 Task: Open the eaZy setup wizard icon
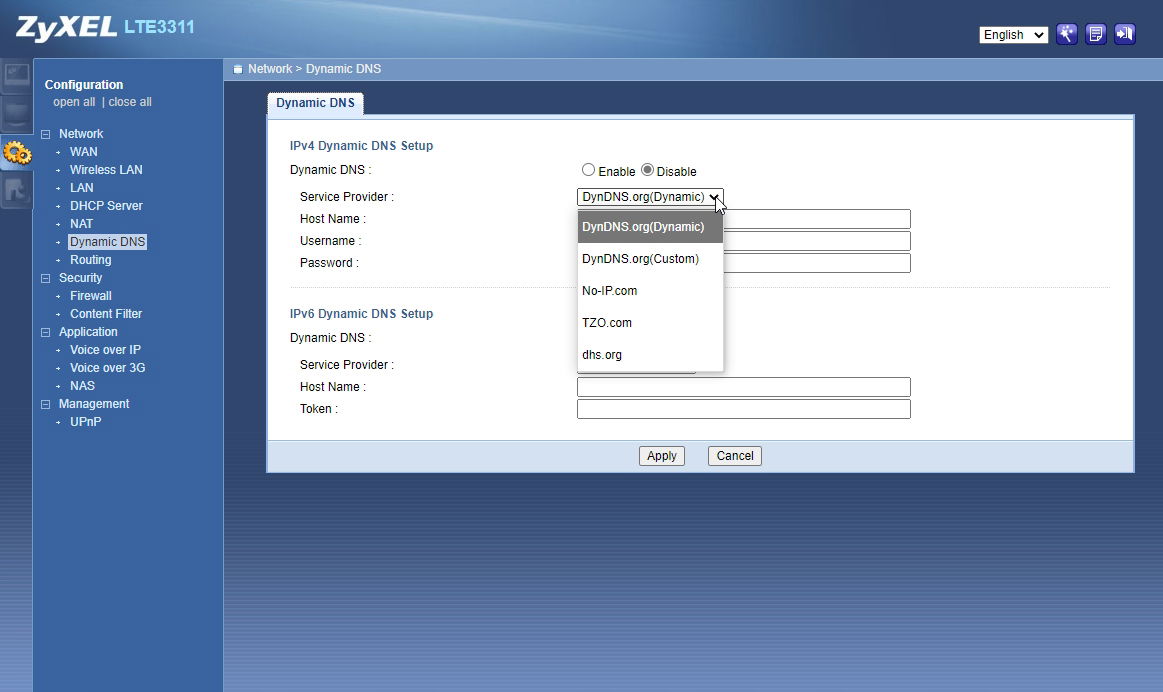pos(1067,34)
